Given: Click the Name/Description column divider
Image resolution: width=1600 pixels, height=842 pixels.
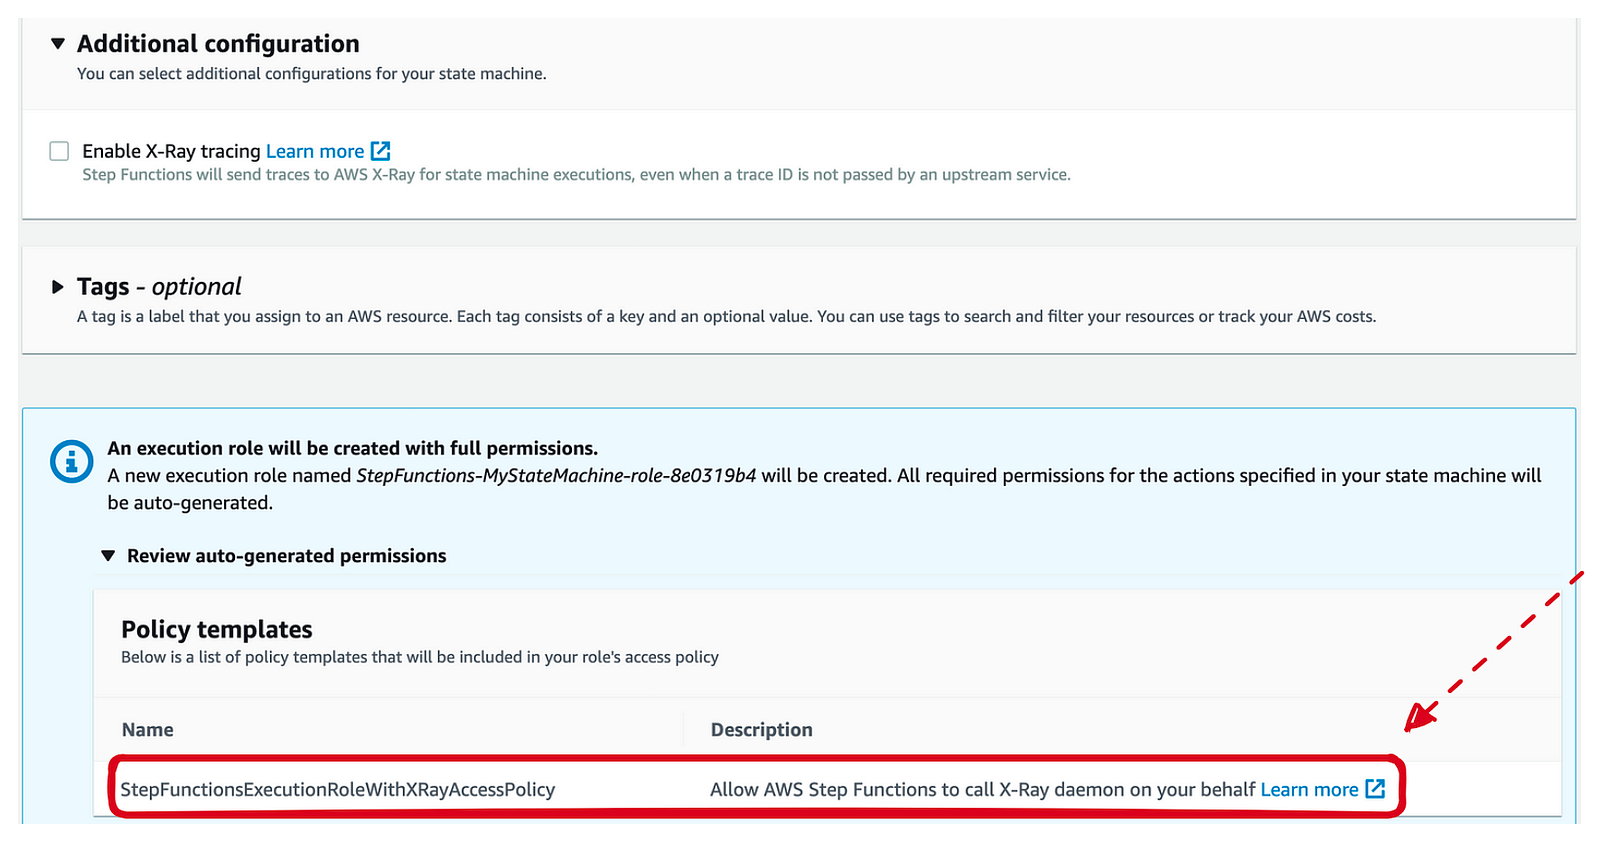Looking at the screenshot, I should click(683, 730).
